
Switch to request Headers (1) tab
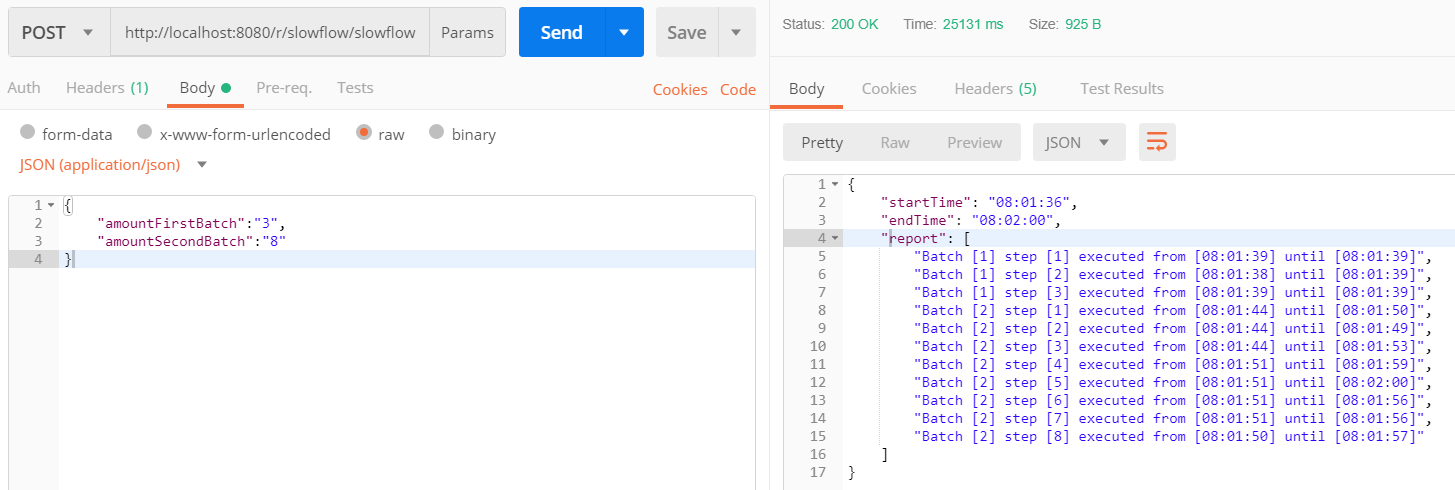[x=107, y=88]
